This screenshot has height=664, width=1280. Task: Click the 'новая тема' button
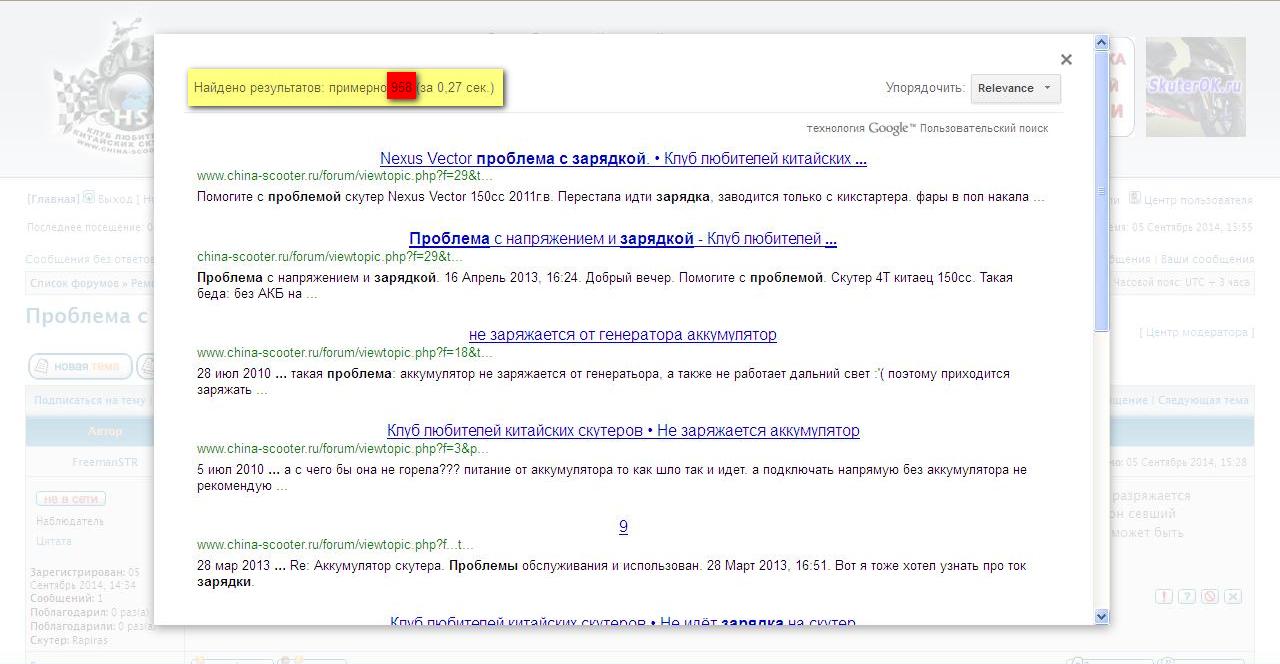80,366
